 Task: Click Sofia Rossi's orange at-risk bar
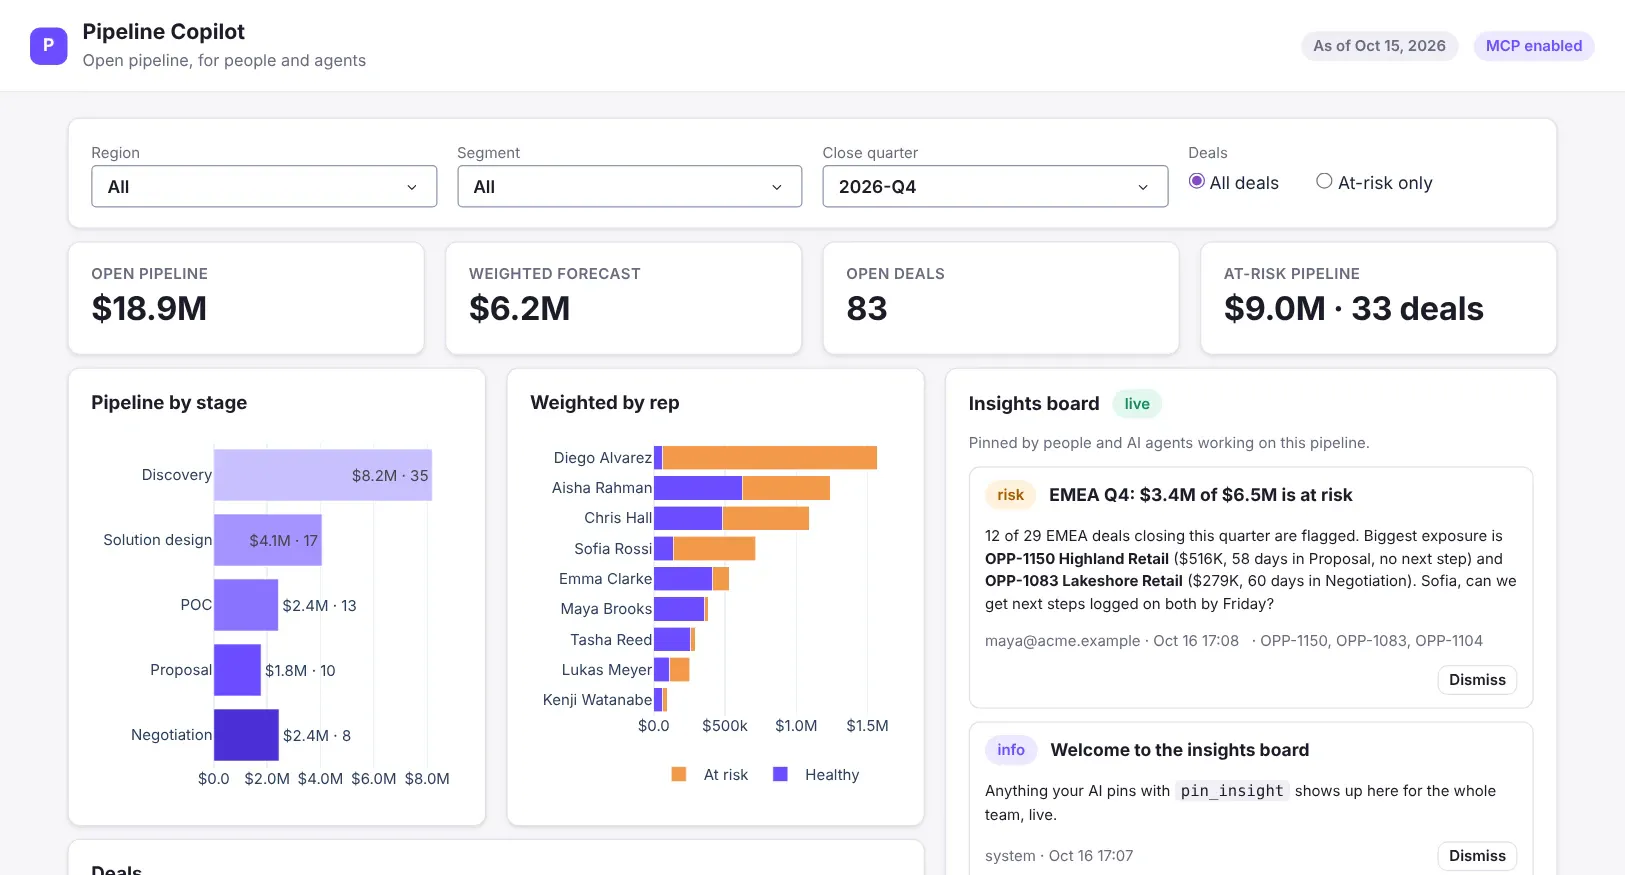point(714,548)
